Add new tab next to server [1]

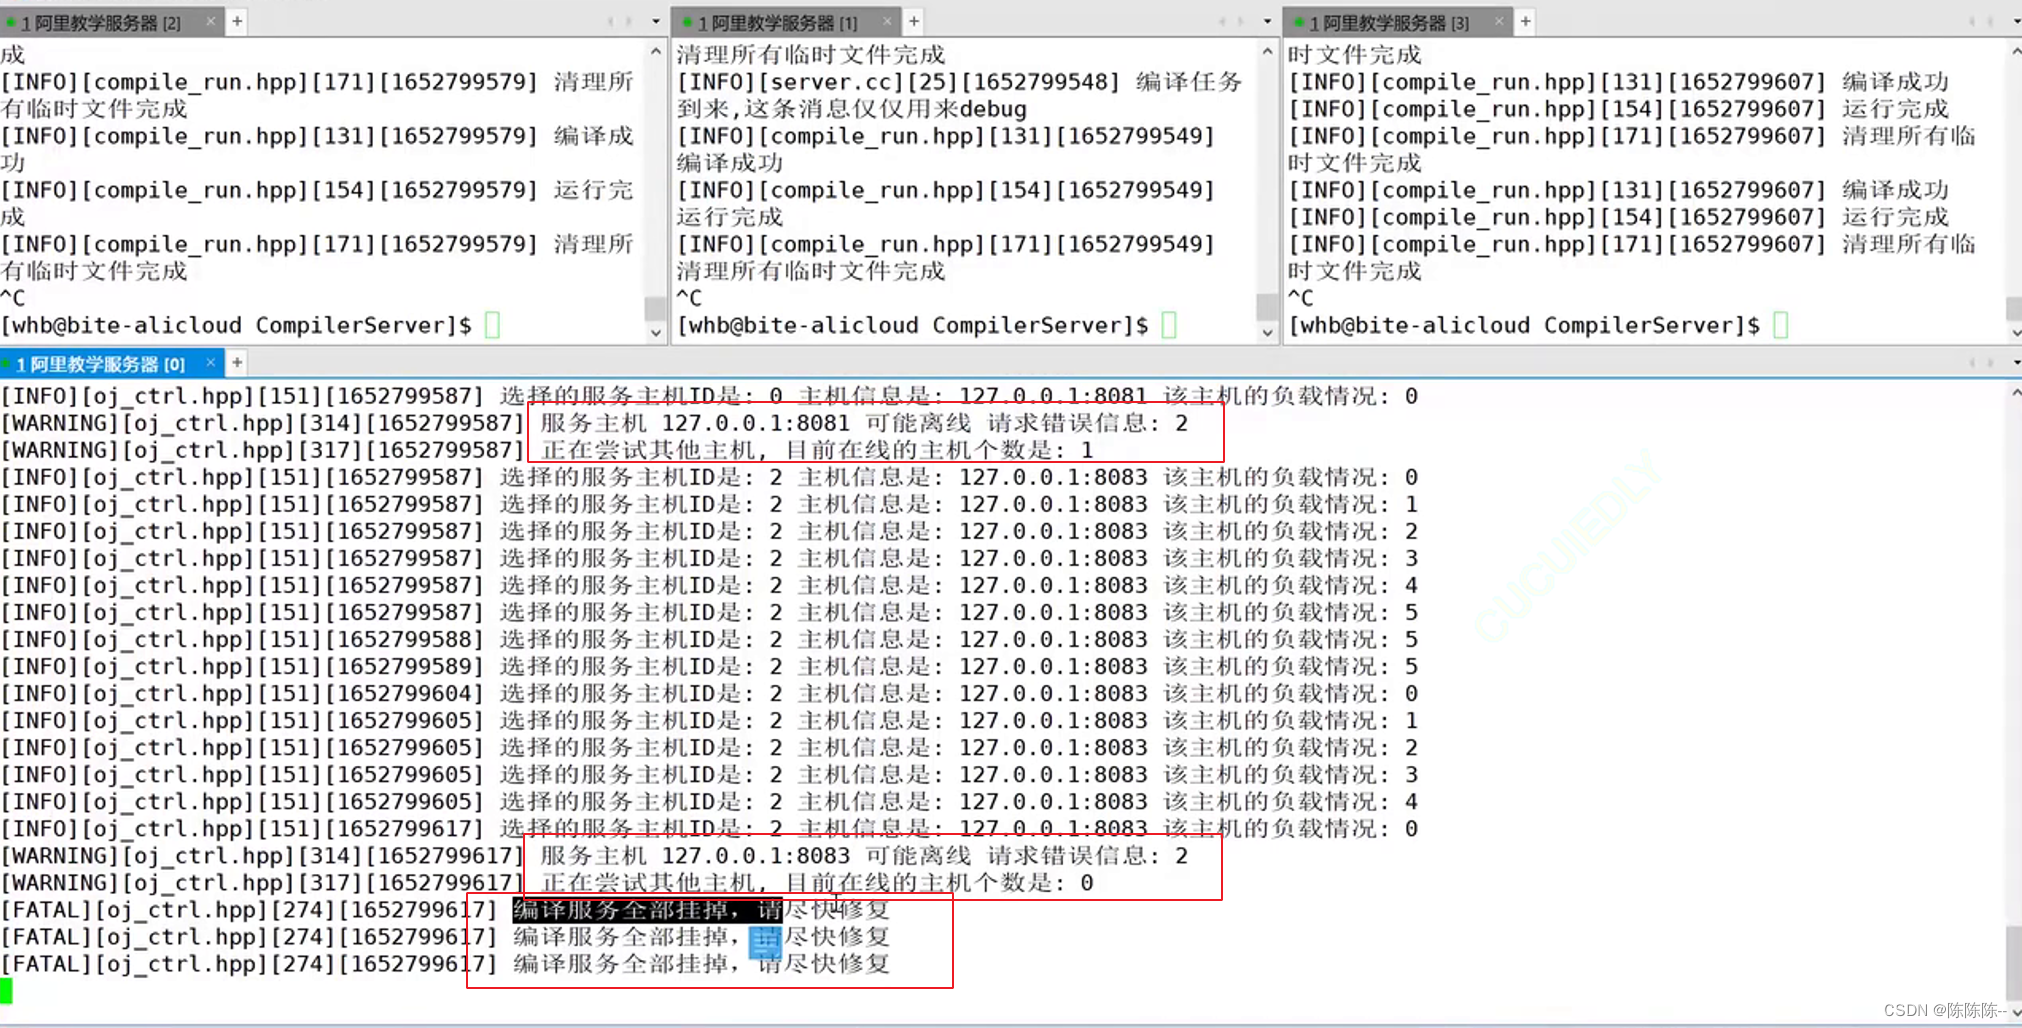pyautogui.click(x=914, y=21)
